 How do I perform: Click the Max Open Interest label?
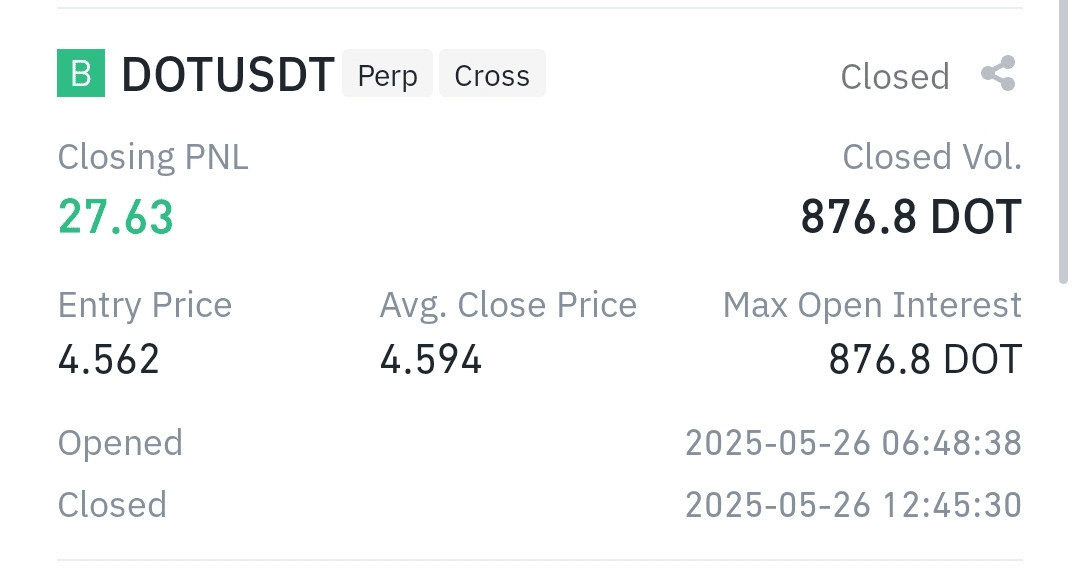[872, 305]
